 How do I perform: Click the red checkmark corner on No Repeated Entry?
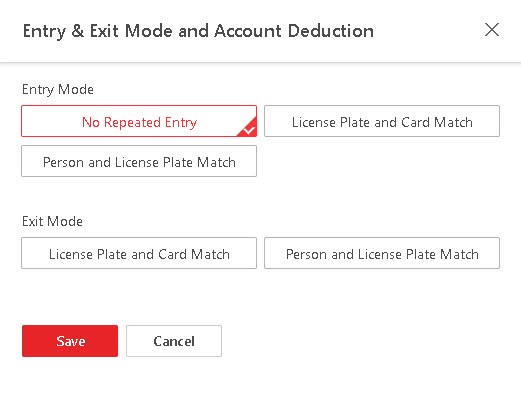[x=248, y=128]
